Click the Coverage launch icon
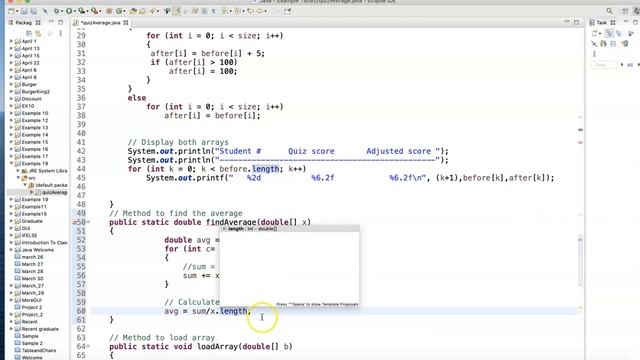 (82, 11)
